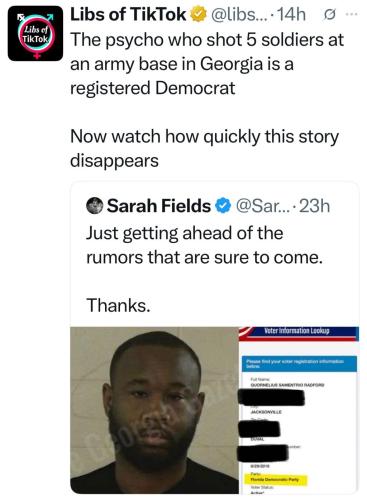
Task: Click the main tweet text about Georgia
Action: click(207, 64)
